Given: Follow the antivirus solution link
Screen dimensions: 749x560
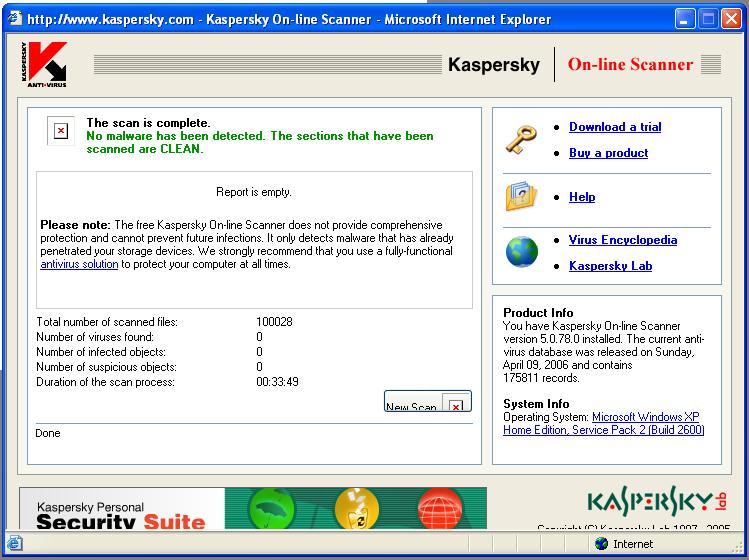Looking at the screenshot, I should (x=79, y=264).
